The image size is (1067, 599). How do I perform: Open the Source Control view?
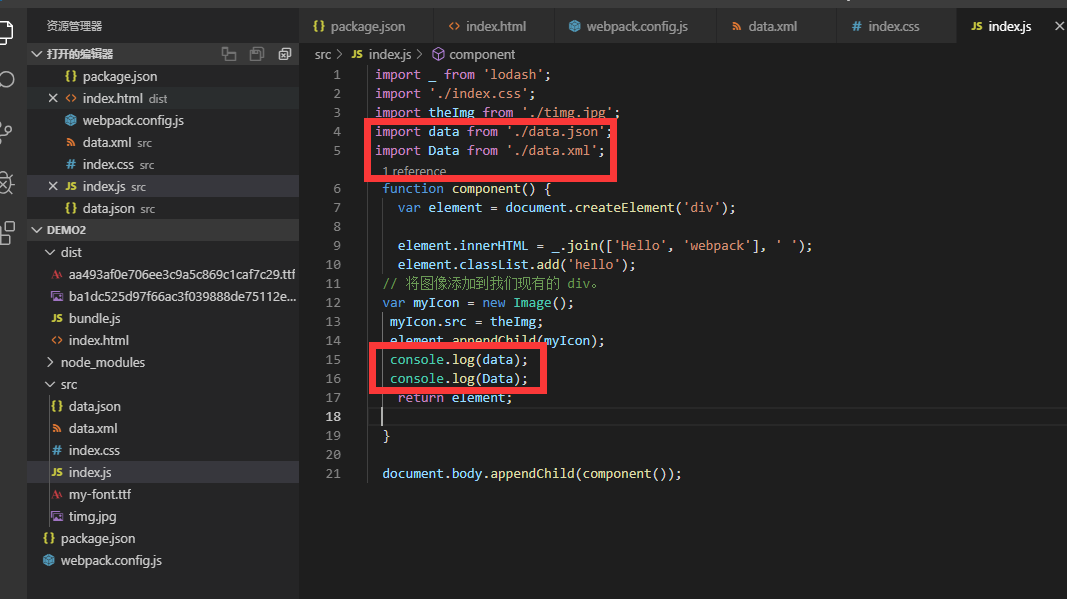click(6, 131)
